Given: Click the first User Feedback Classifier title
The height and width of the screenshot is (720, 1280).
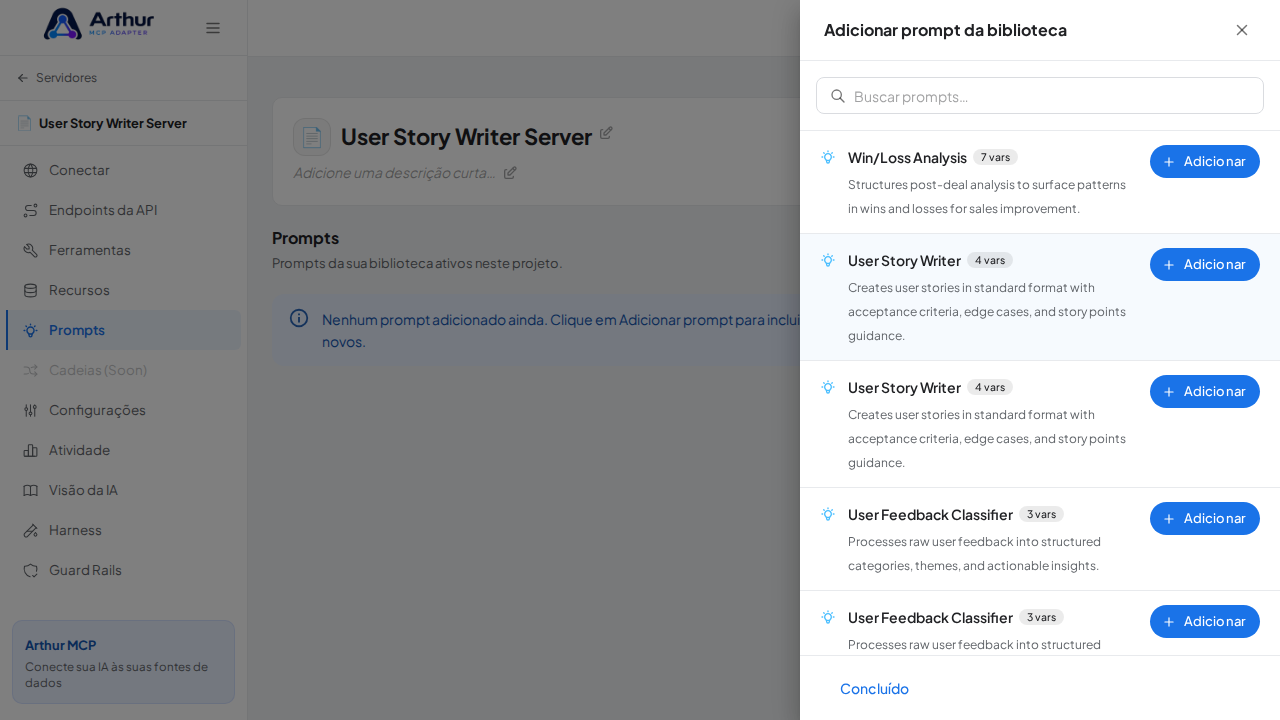Looking at the screenshot, I should (930, 515).
